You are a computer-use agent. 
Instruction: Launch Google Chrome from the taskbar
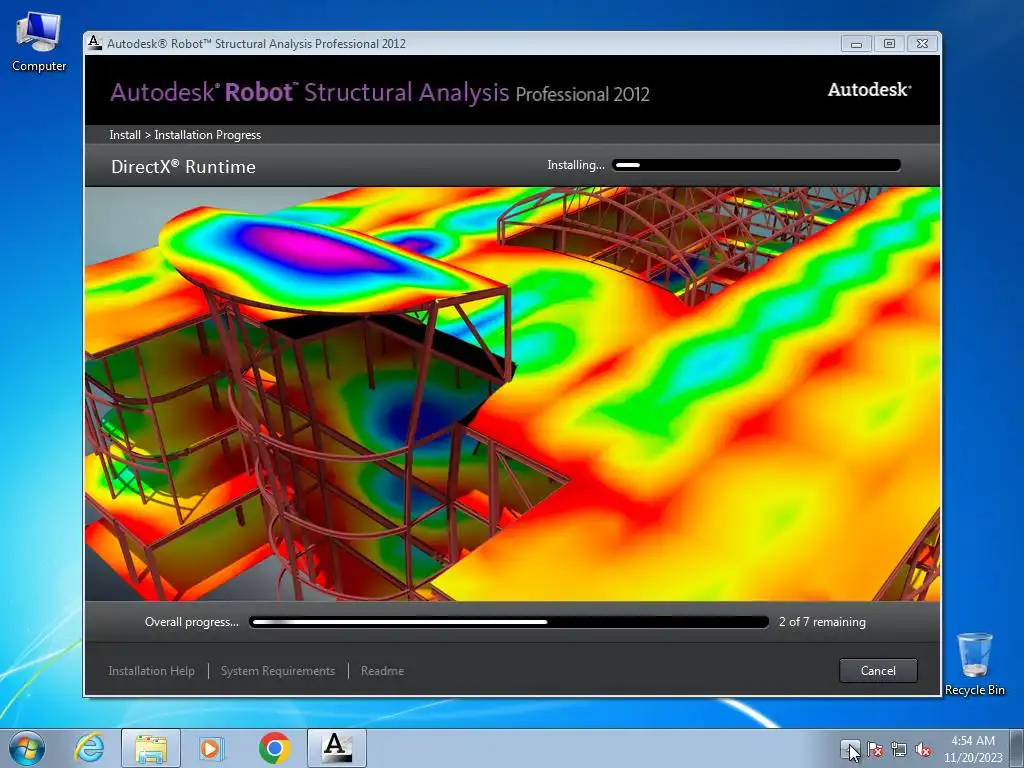click(274, 748)
